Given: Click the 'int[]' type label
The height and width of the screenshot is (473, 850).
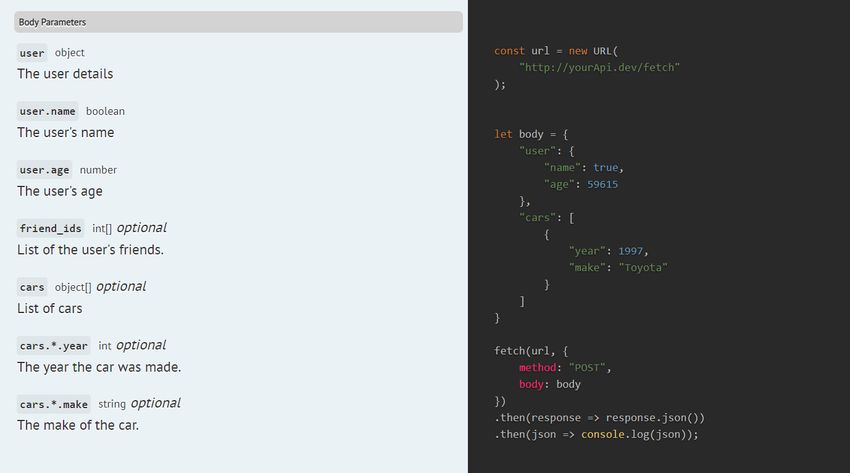Looking at the screenshot, I should [x=102, y=228].
